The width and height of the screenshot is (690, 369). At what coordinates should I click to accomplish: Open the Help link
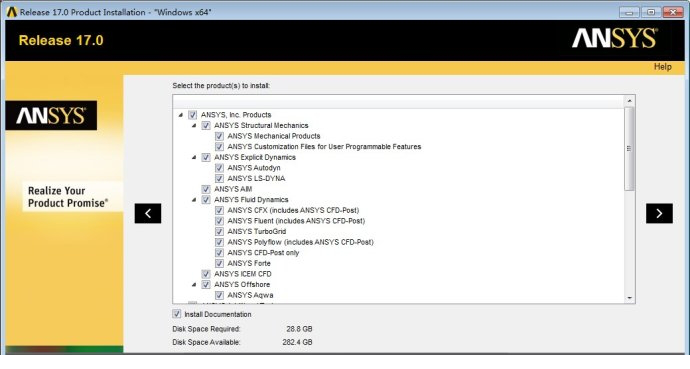tap(662, 67)
